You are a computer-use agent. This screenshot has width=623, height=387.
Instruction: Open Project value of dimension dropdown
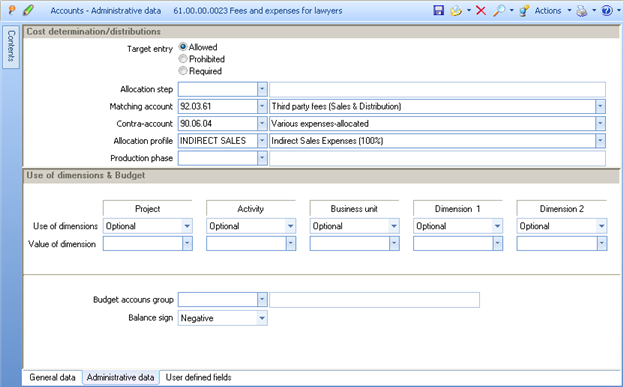coord(187,244)
